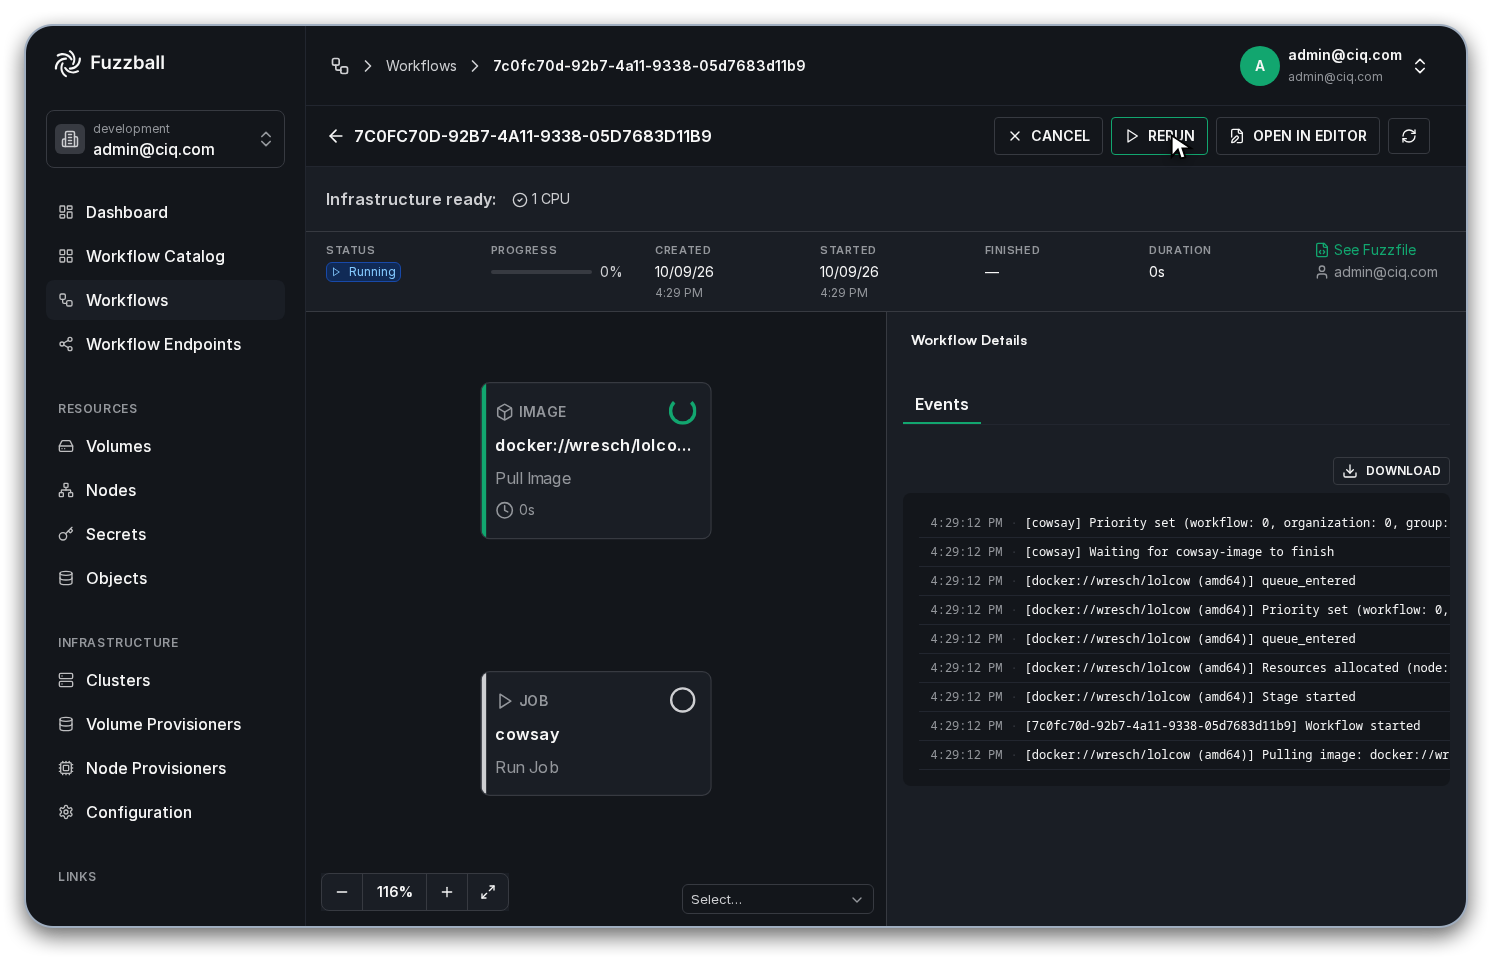Image resolution: width=1492 pixels, height=960 pixels.
Task: Zoom in with the plus button
Action: (x=447, y=892)
